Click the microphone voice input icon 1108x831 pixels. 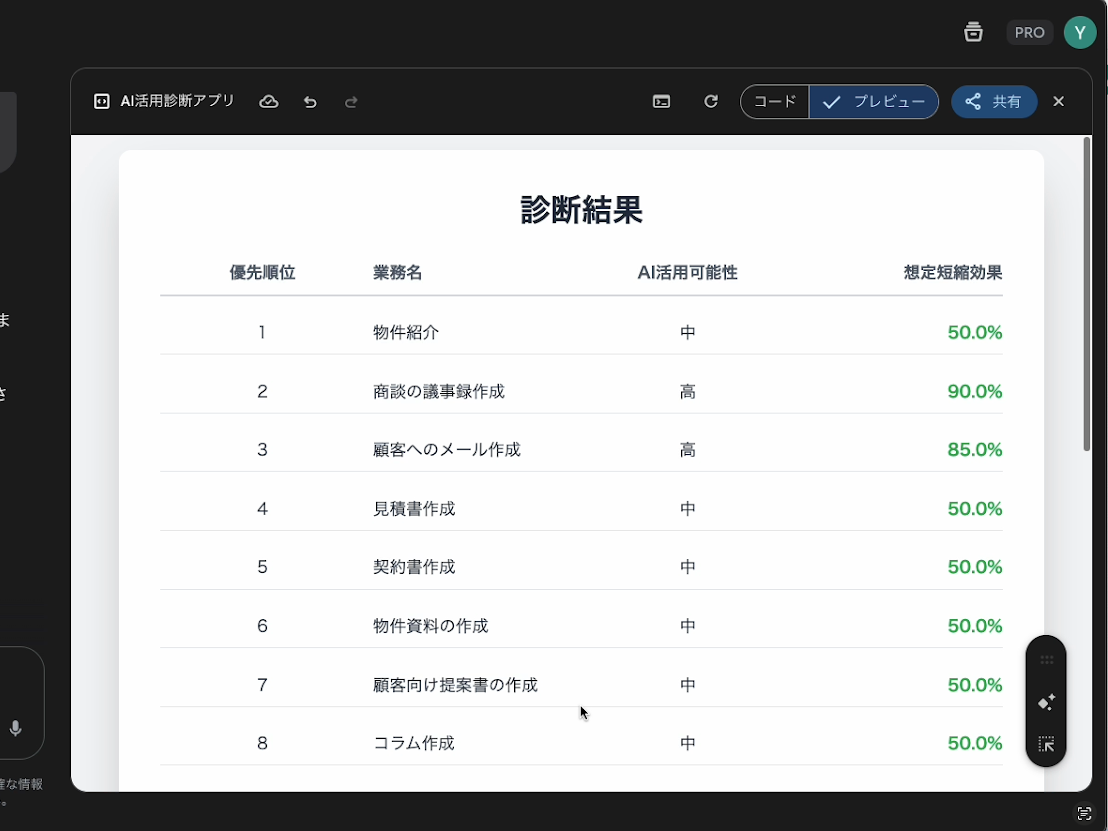click(x=16, y=729)
